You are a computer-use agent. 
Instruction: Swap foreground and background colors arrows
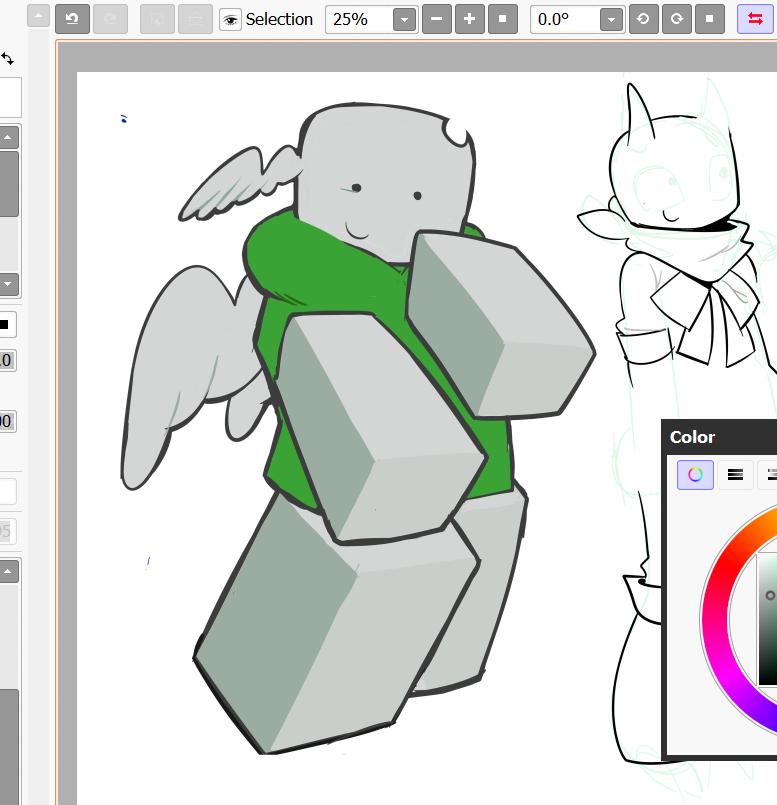pyautogui.click(x=7, y=59)
